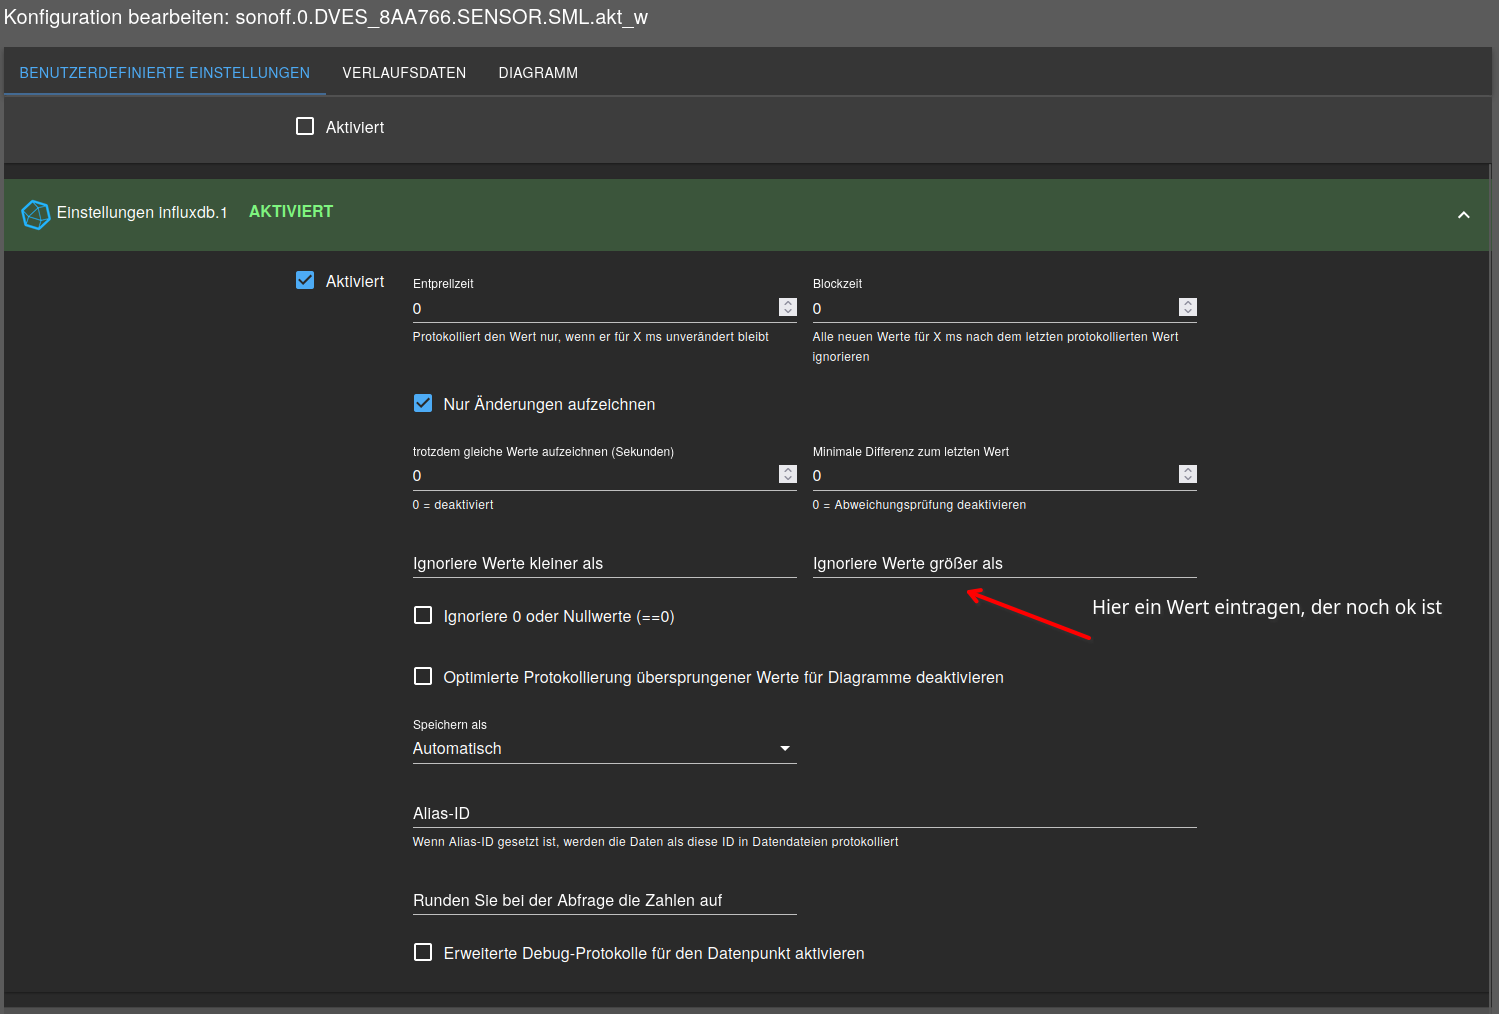The height and width of the screenshot is (1014, 1499).
Task: Click the Konfiguration bearbeiten dialog title
Action: (x=326, y=18)
